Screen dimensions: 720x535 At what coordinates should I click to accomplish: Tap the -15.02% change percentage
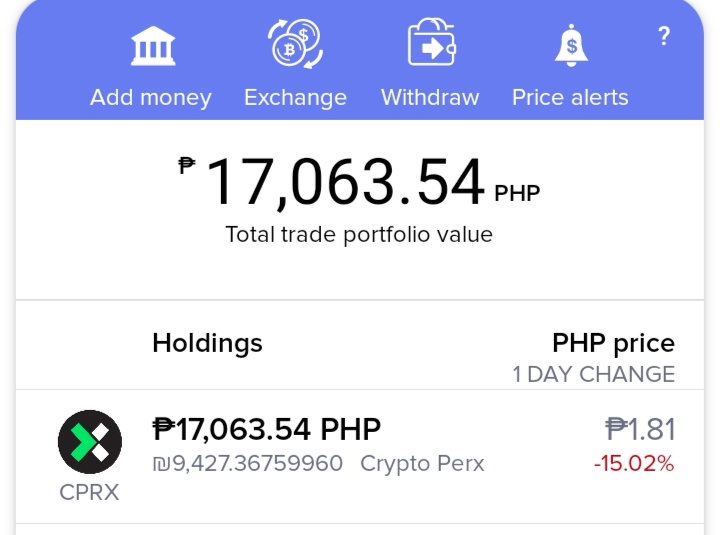634,463
